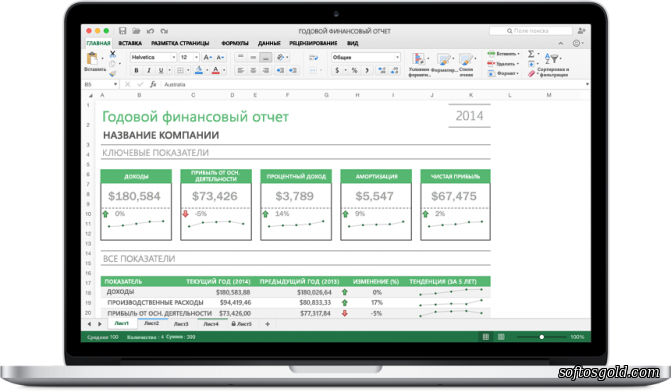Switch to the ФОРМУЛЫ ribbon tab
The height and width of the screenshot is (392, 671).
coord(235,43)
